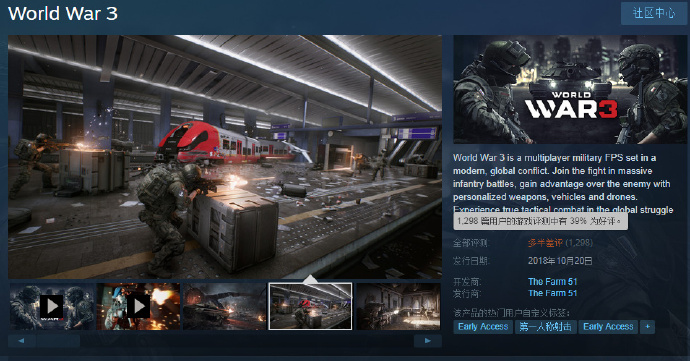Open the 多半差评 review summary link

[545, 243]
